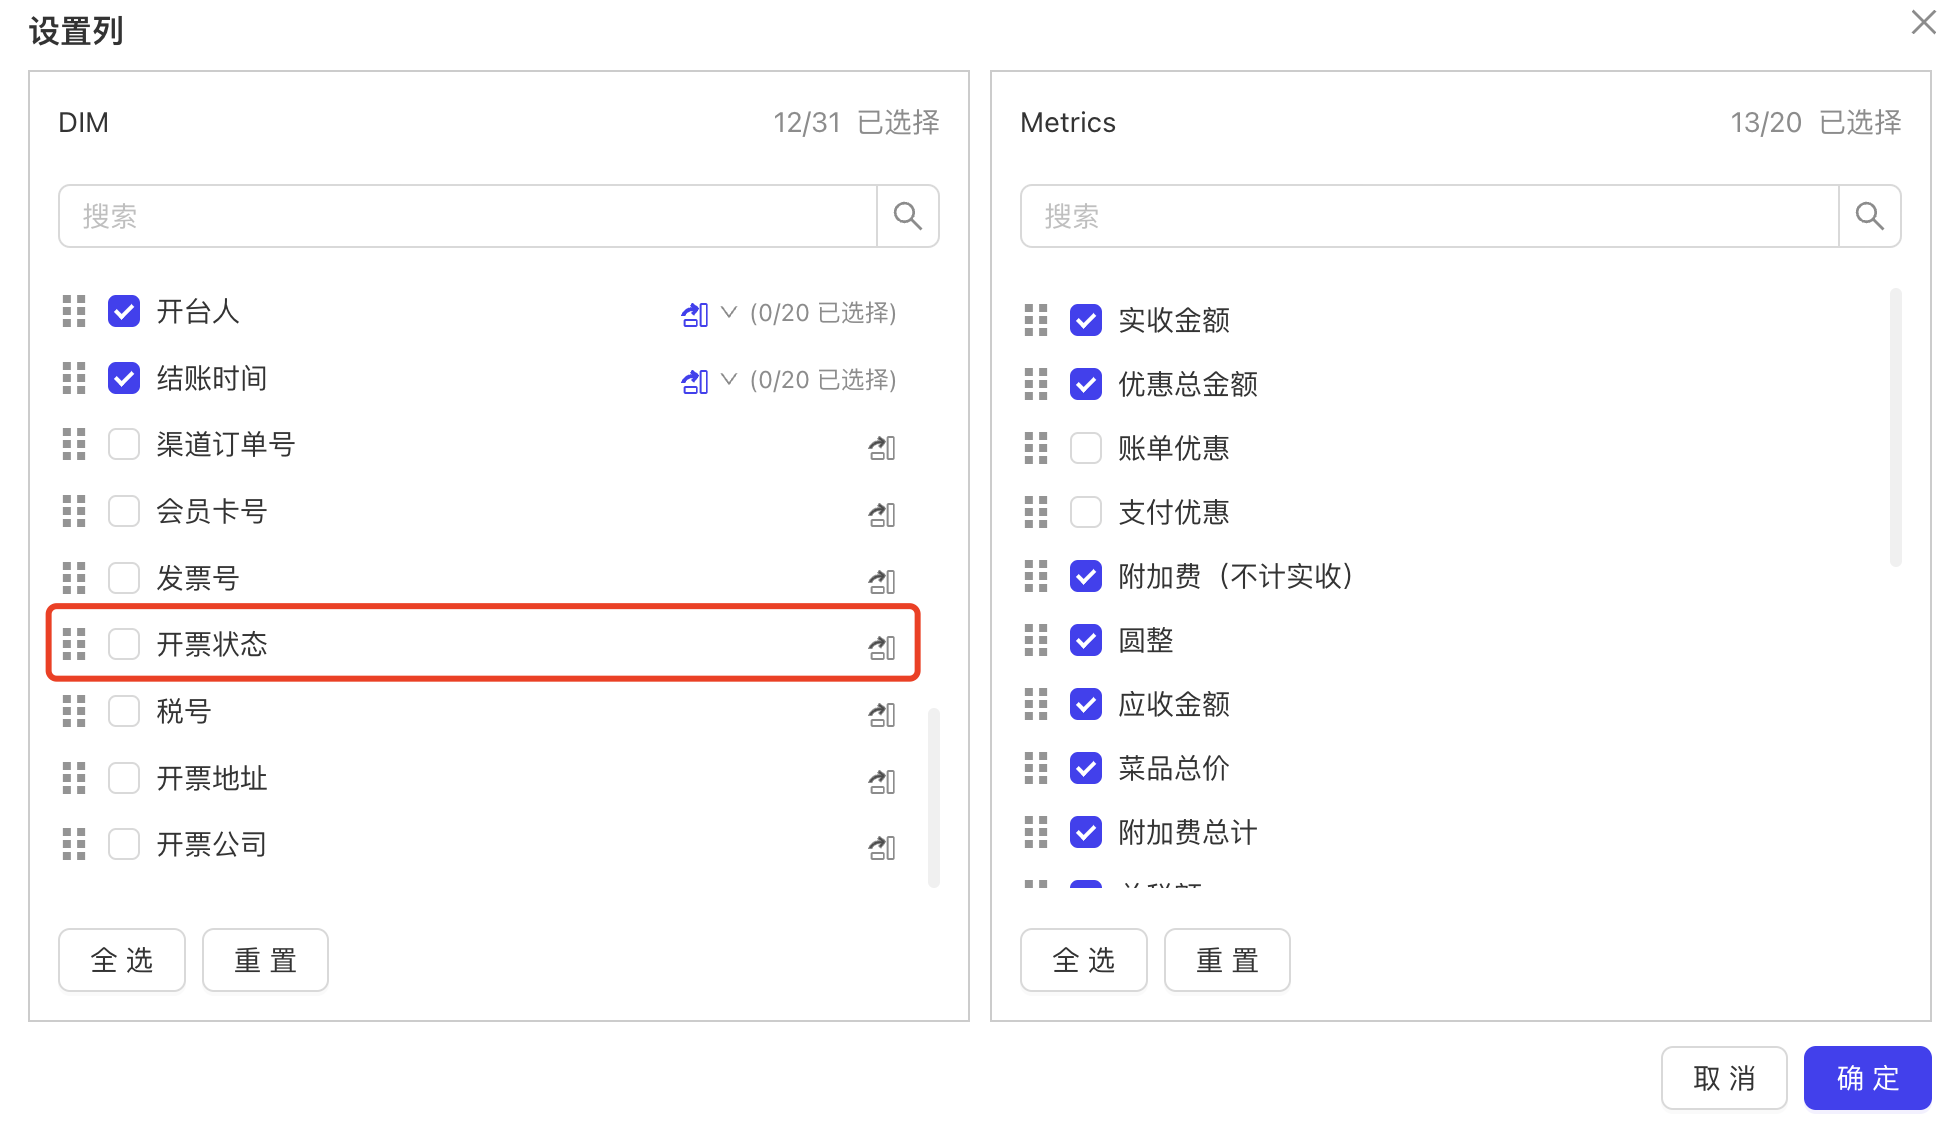Confirm with the 确定 button

[x=1868, y=1078]
